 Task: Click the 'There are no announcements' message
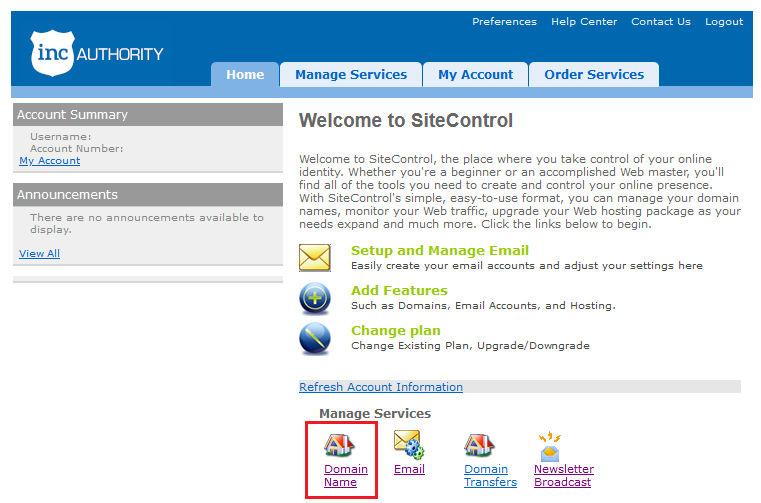point(147,223)
